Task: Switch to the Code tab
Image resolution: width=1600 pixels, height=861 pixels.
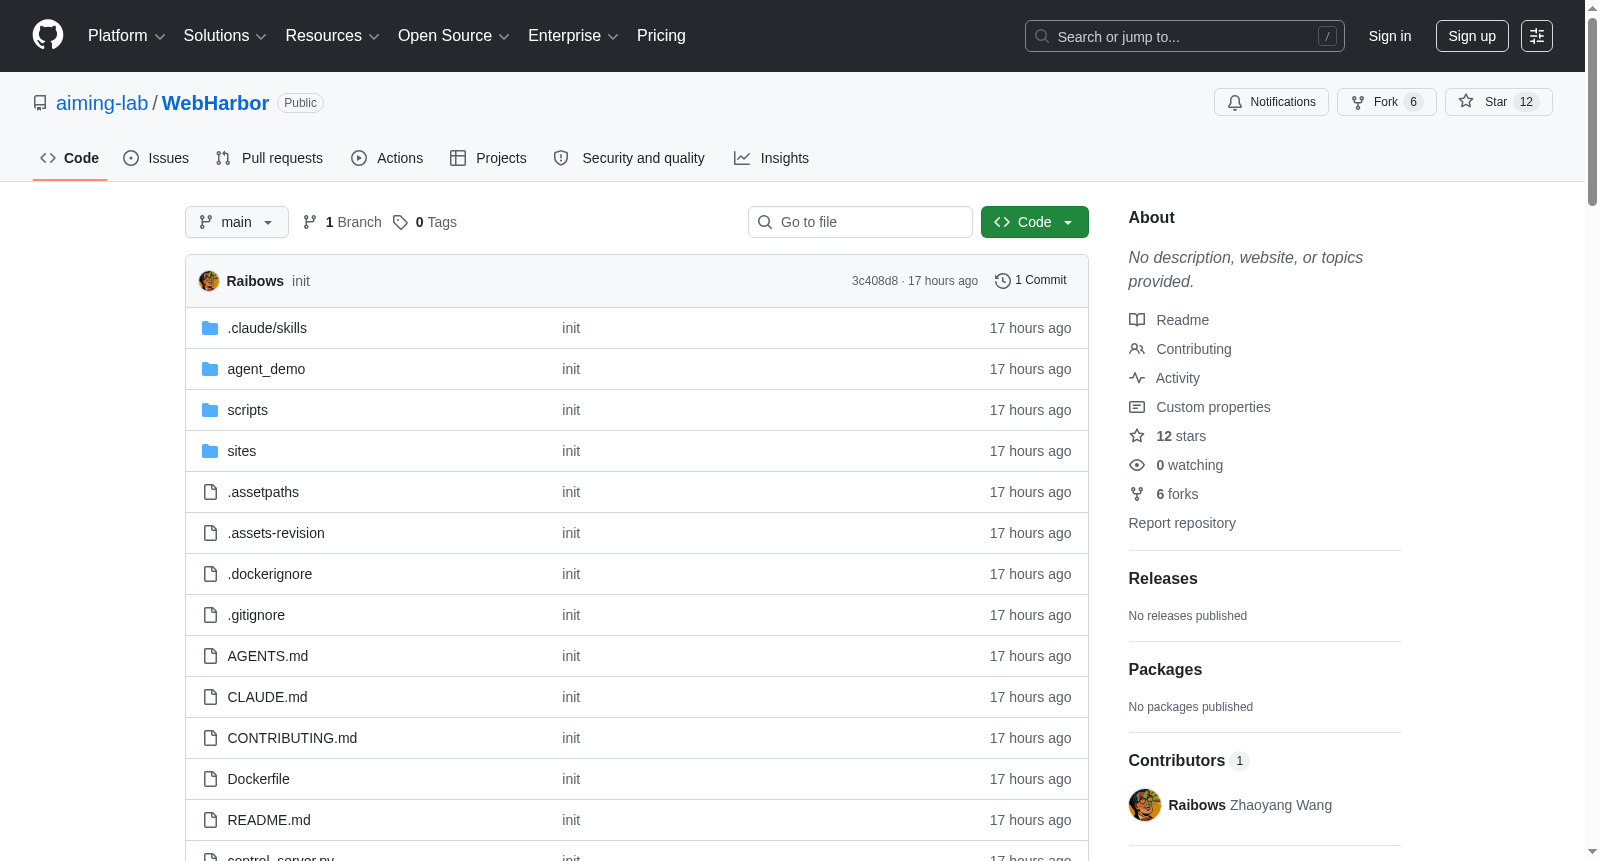Action: click(x=70, y=158)
